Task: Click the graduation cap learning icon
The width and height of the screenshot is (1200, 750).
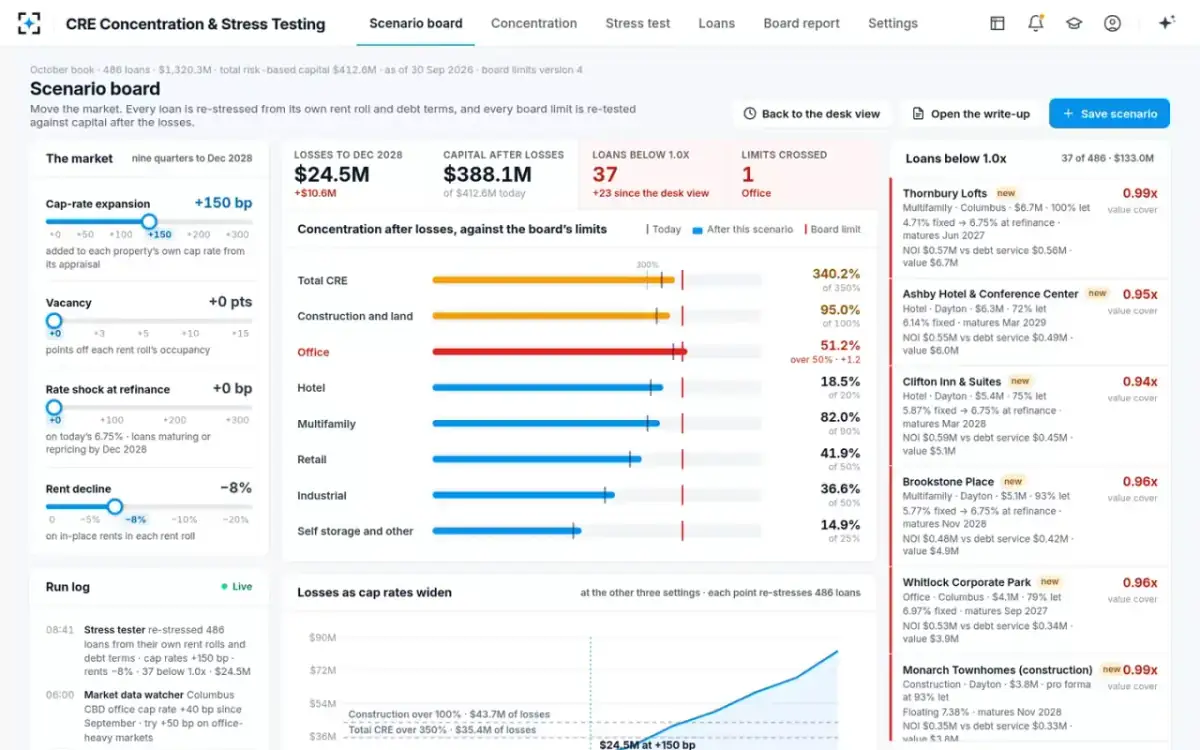Action: click(x=1074, y=23)
